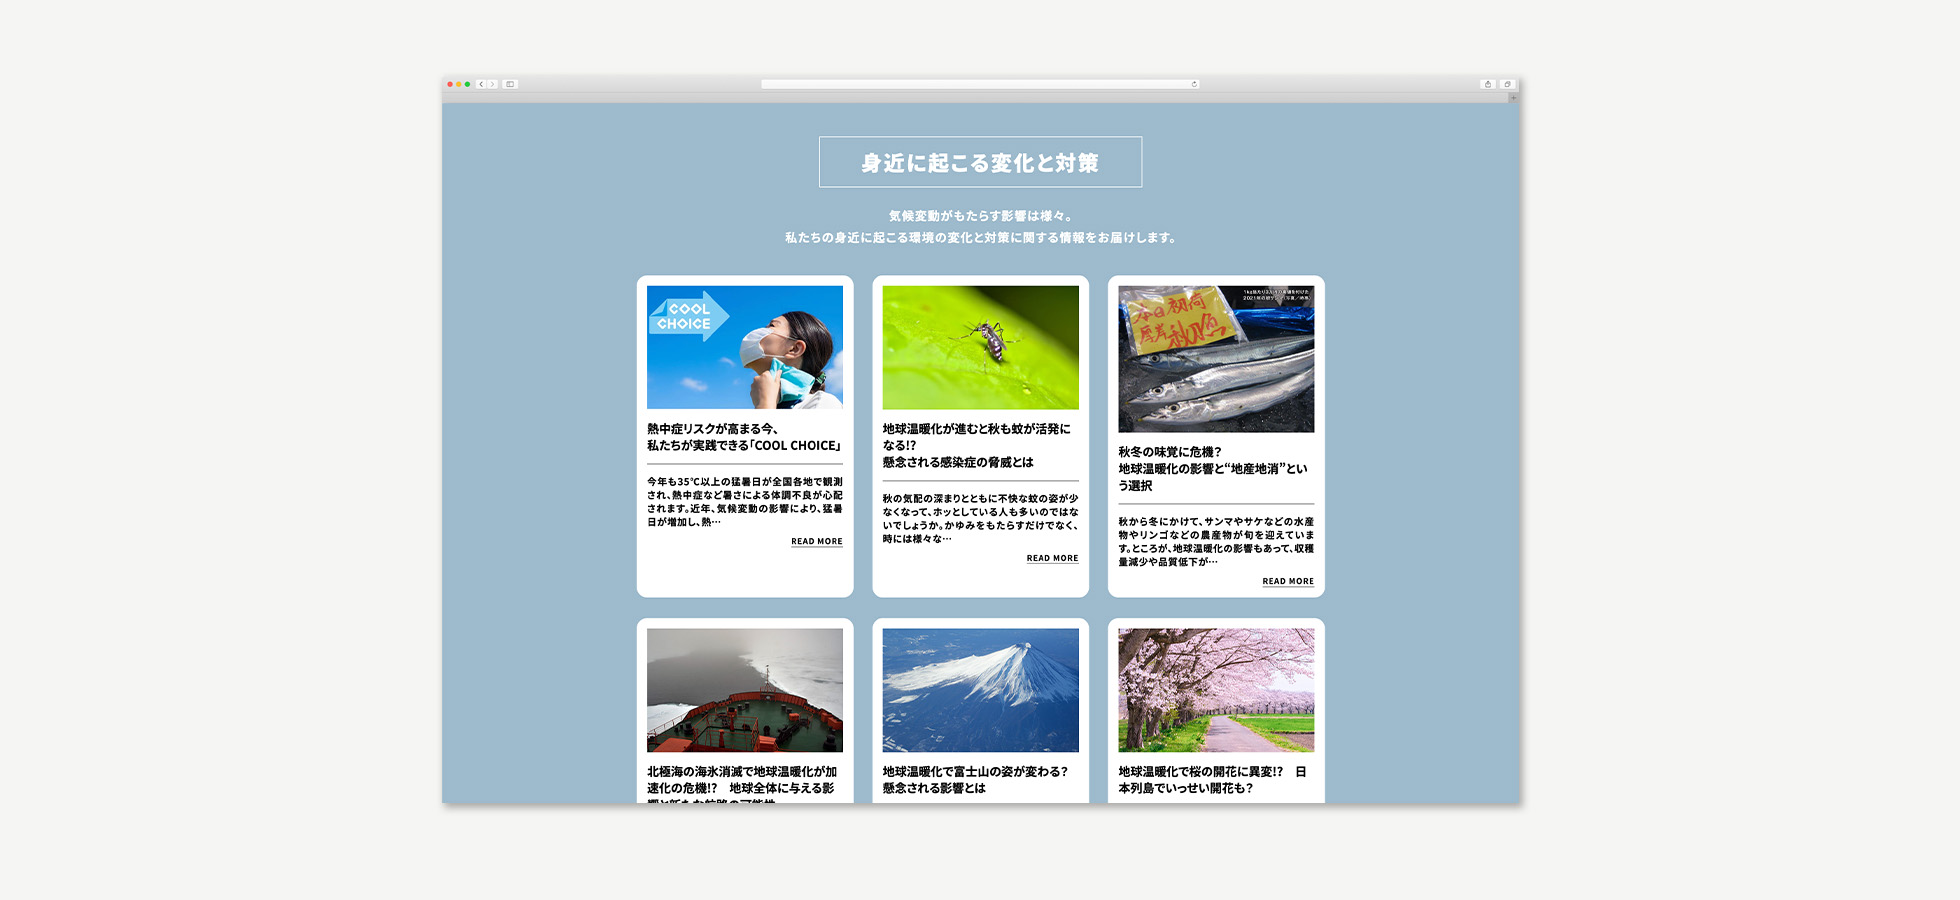Viewport: 1960px width, 900px height.
Task: Open the cherry blossom path thumbnail
Action: [1216, 690]
